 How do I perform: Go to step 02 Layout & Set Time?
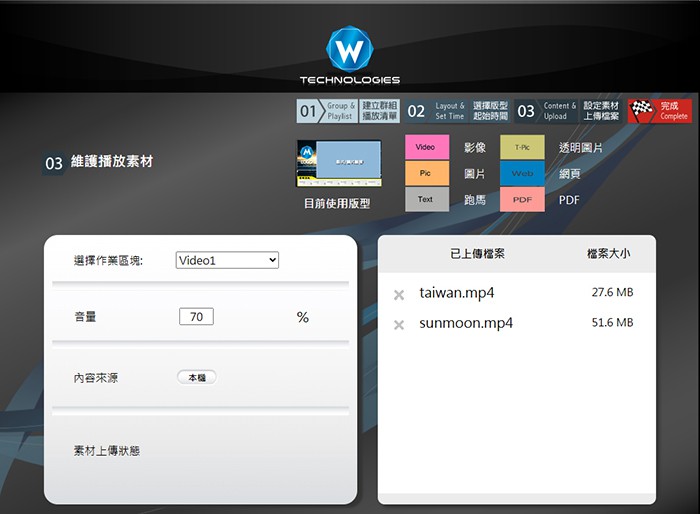[457, 111]
